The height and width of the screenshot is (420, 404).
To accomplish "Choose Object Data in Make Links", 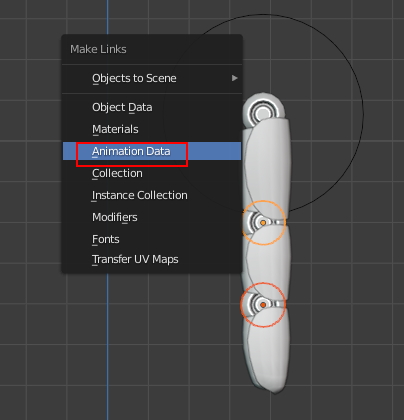I will (x=152, y=107).
